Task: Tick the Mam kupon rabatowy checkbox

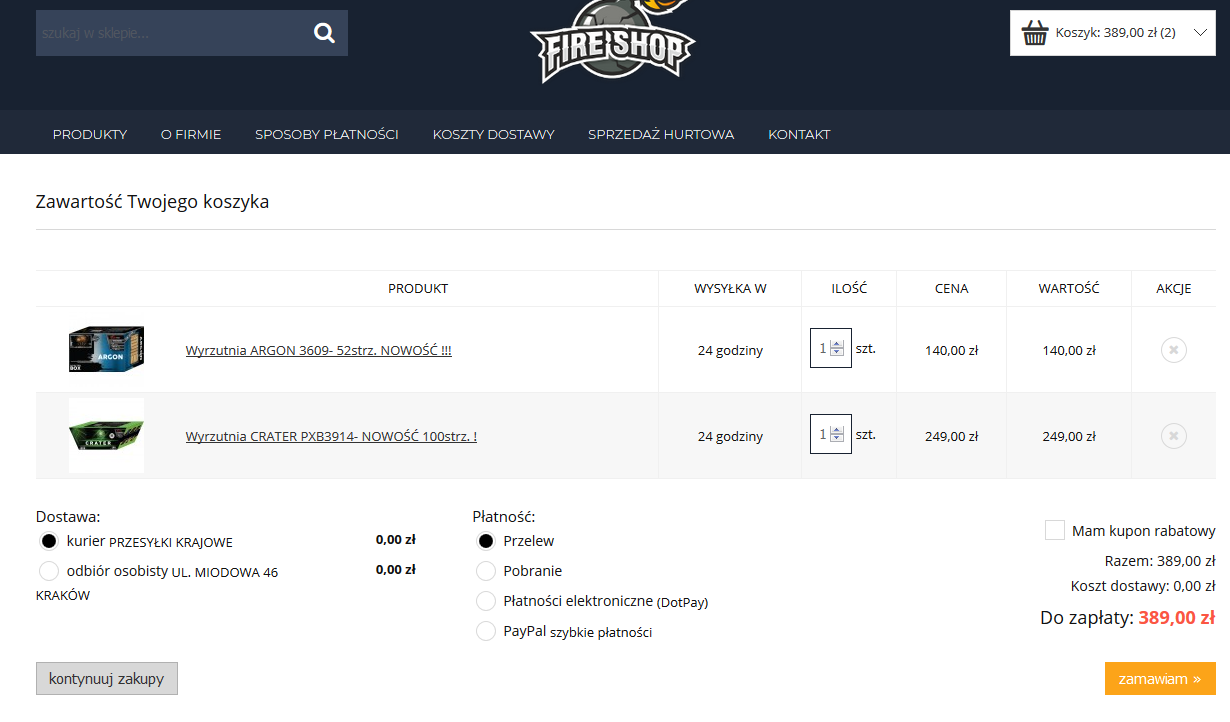Action: click(1054, 530)
